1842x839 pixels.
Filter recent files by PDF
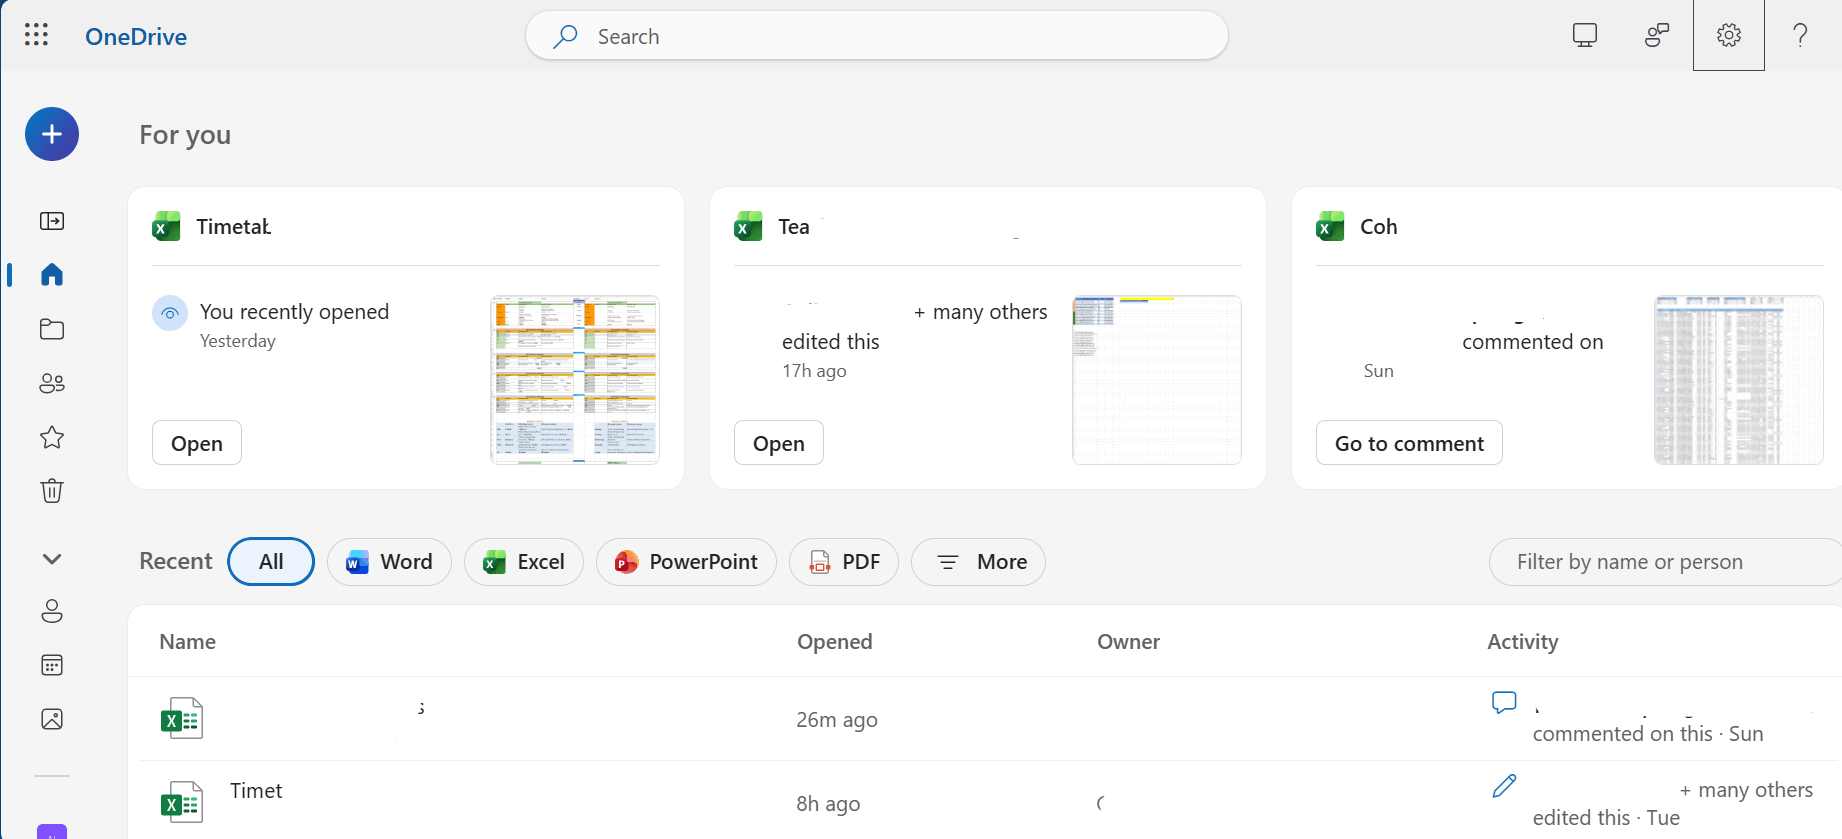[844, 562]
